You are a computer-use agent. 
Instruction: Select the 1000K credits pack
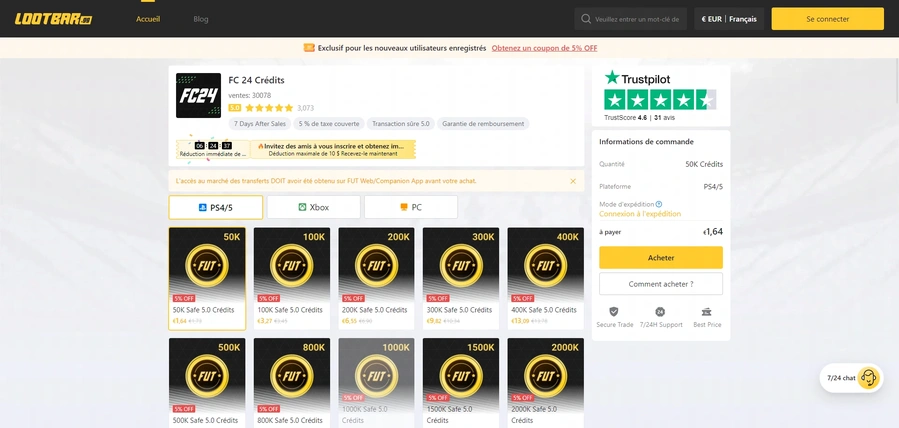pos(376,383)
